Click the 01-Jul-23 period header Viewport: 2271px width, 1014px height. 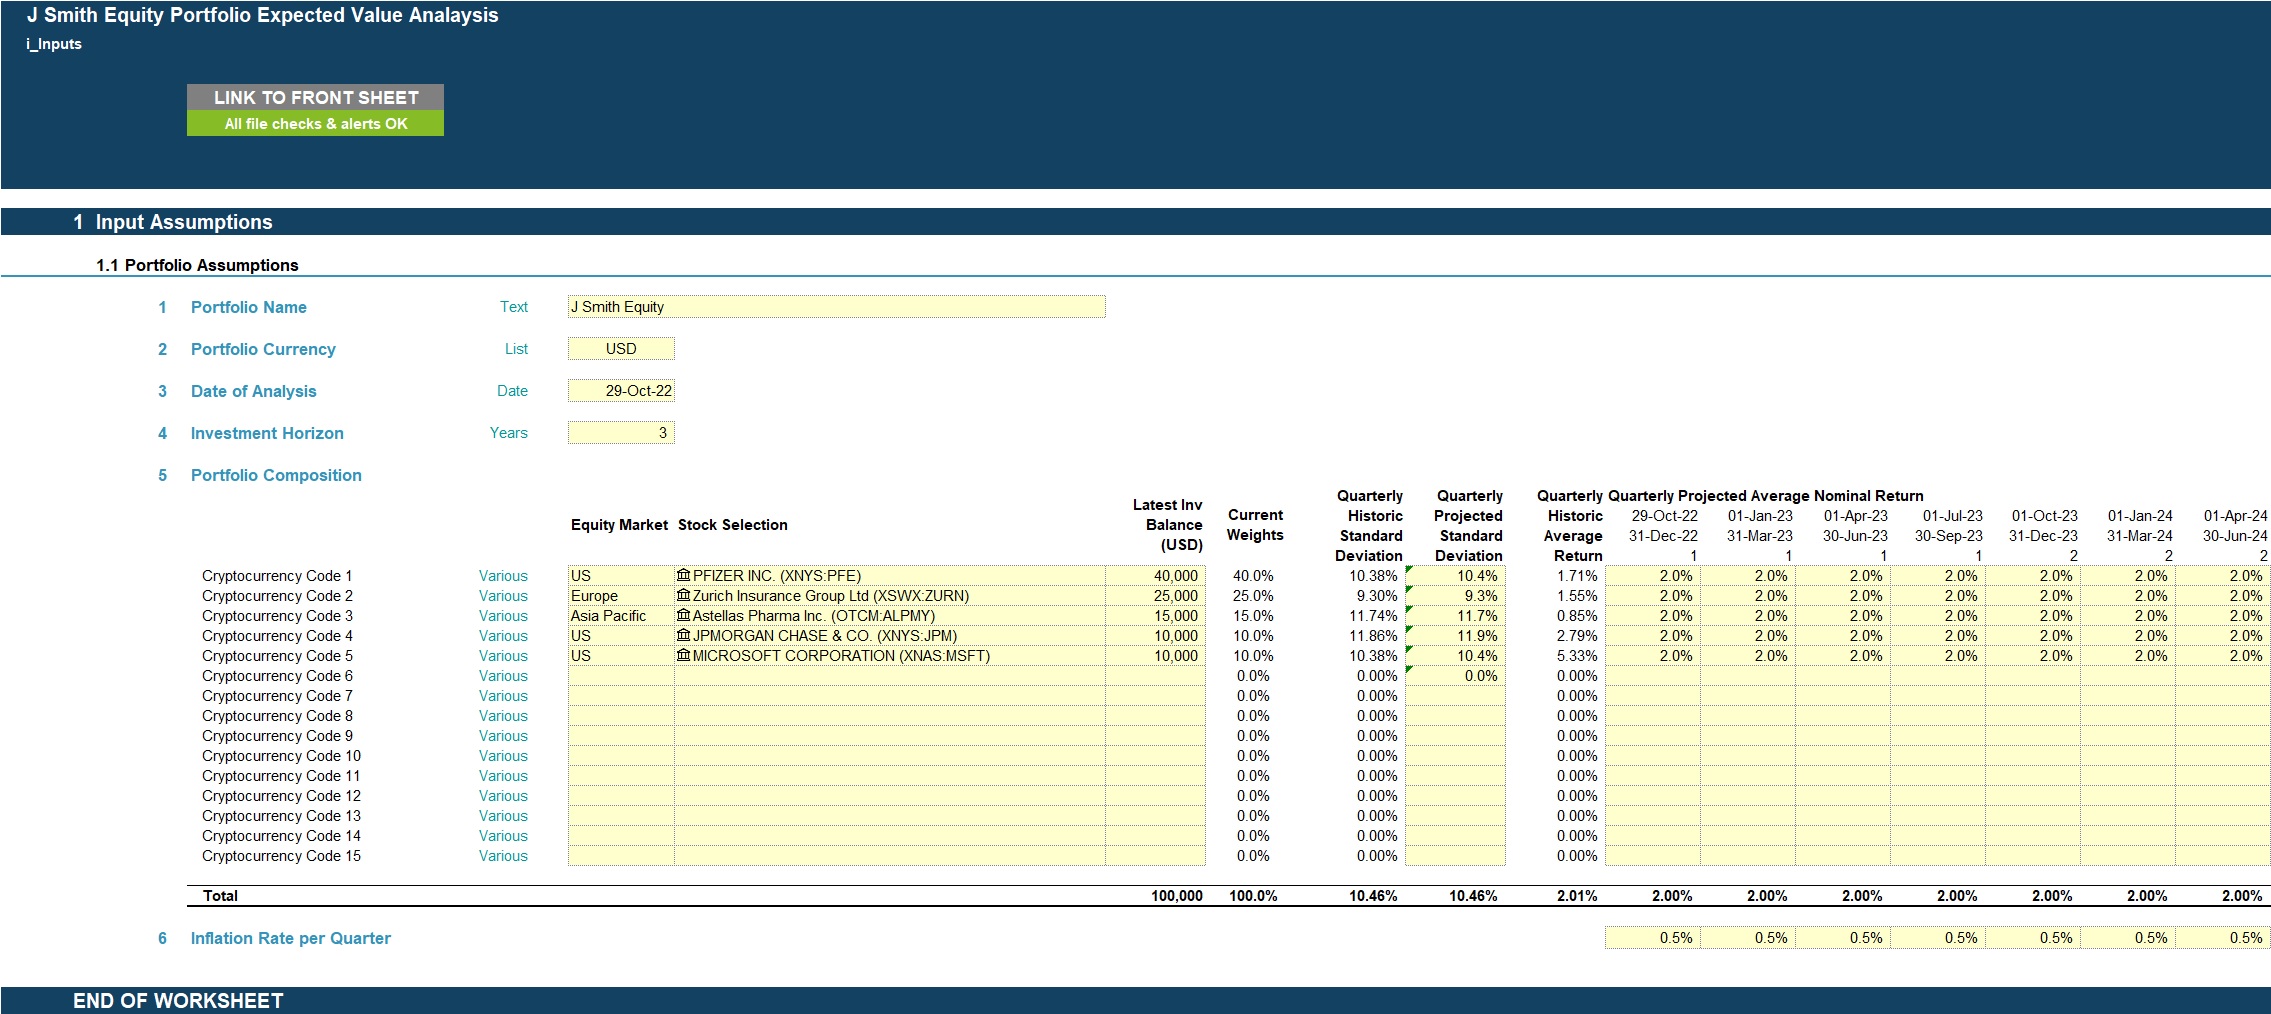pos(1952,516)
